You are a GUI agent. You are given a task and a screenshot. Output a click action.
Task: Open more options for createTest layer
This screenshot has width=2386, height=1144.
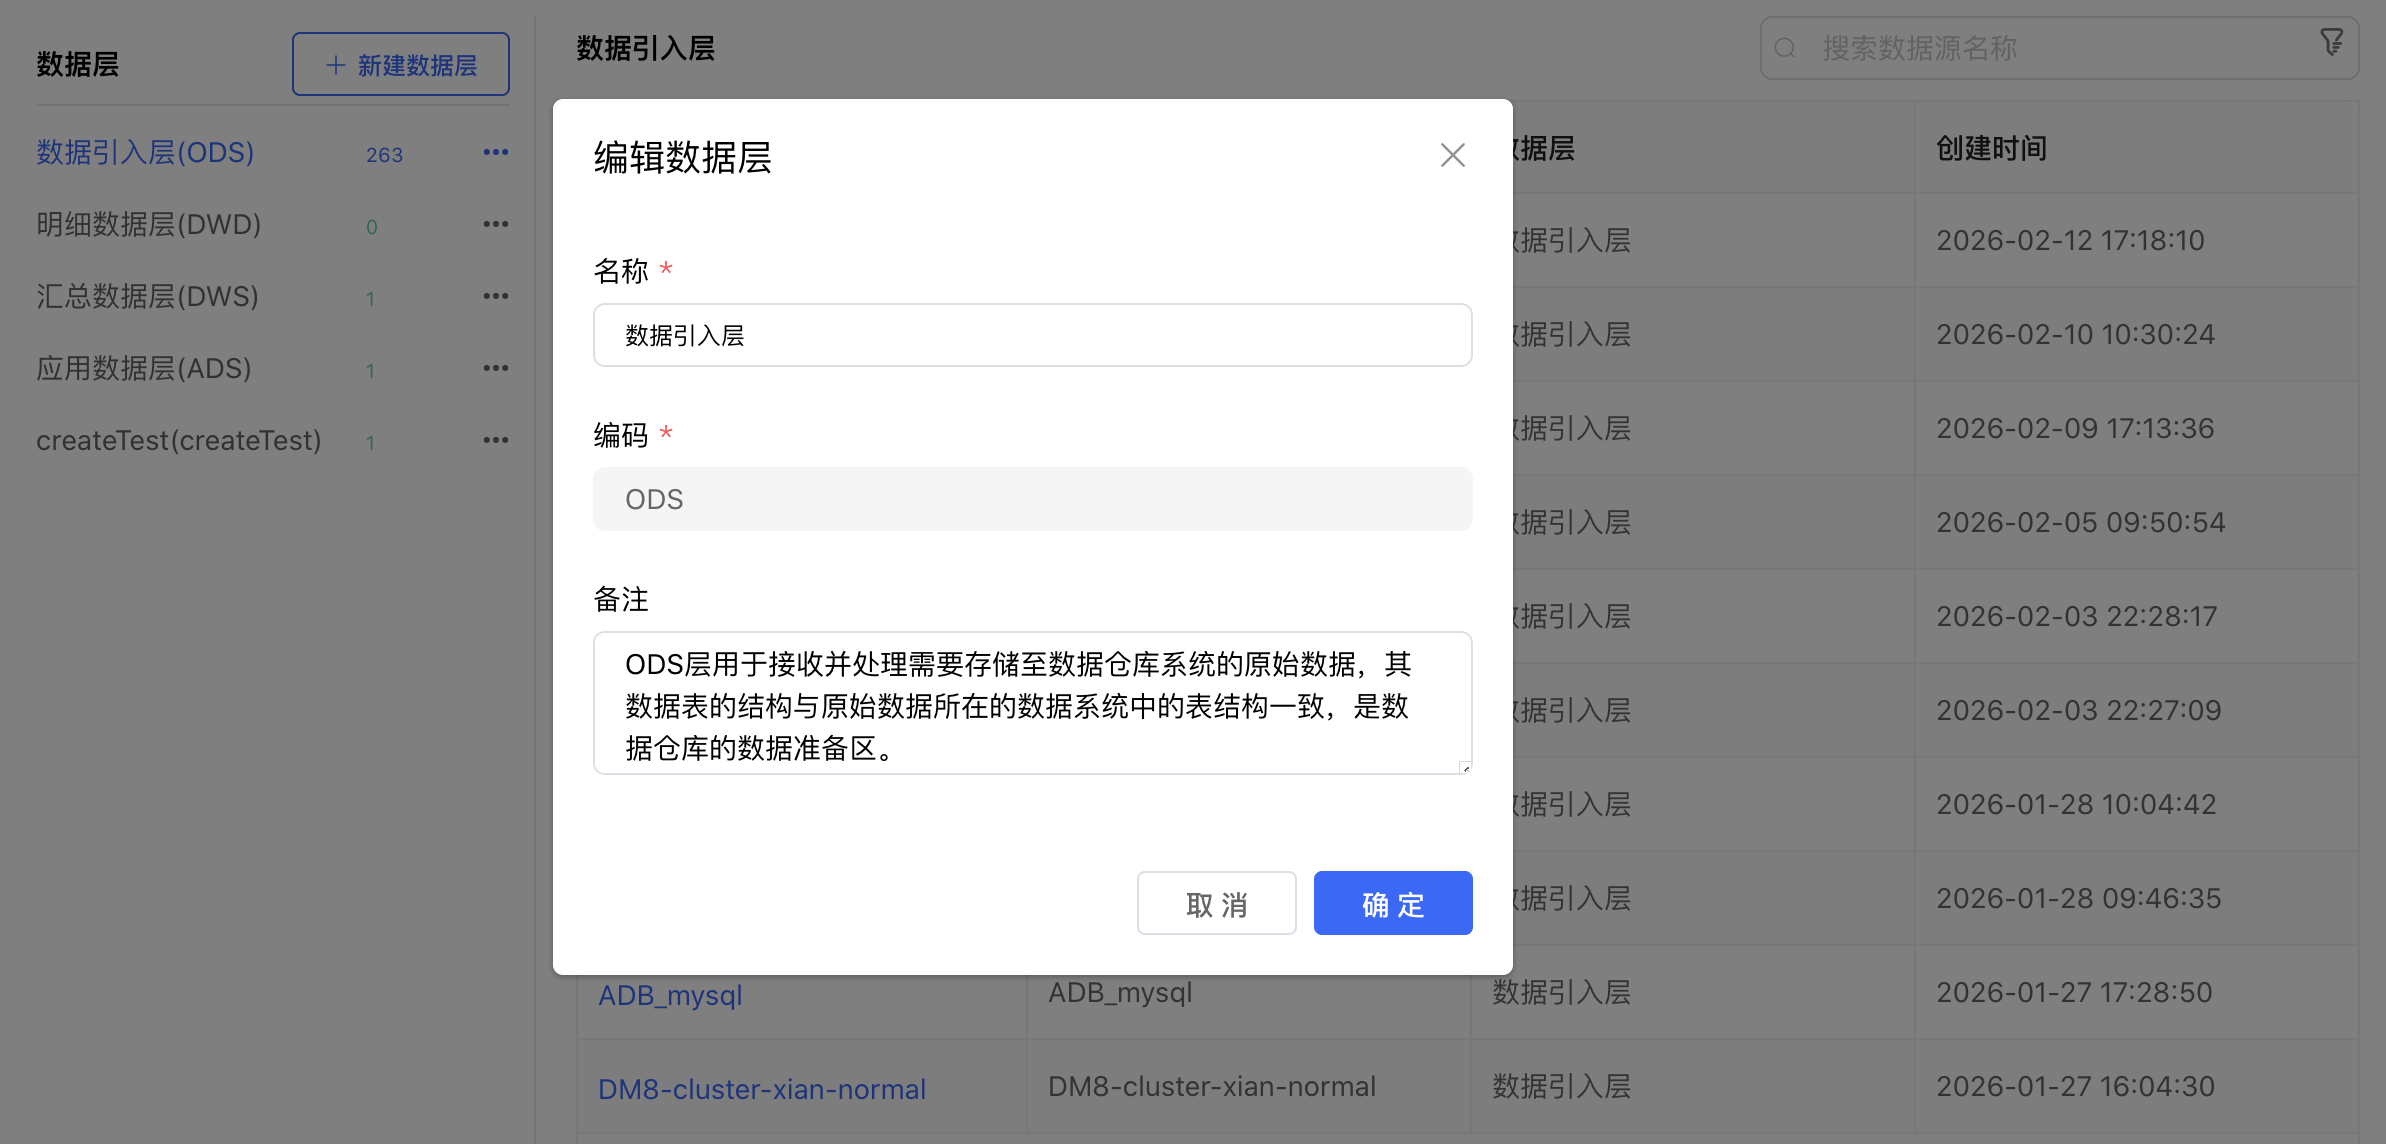coord(496,440)
